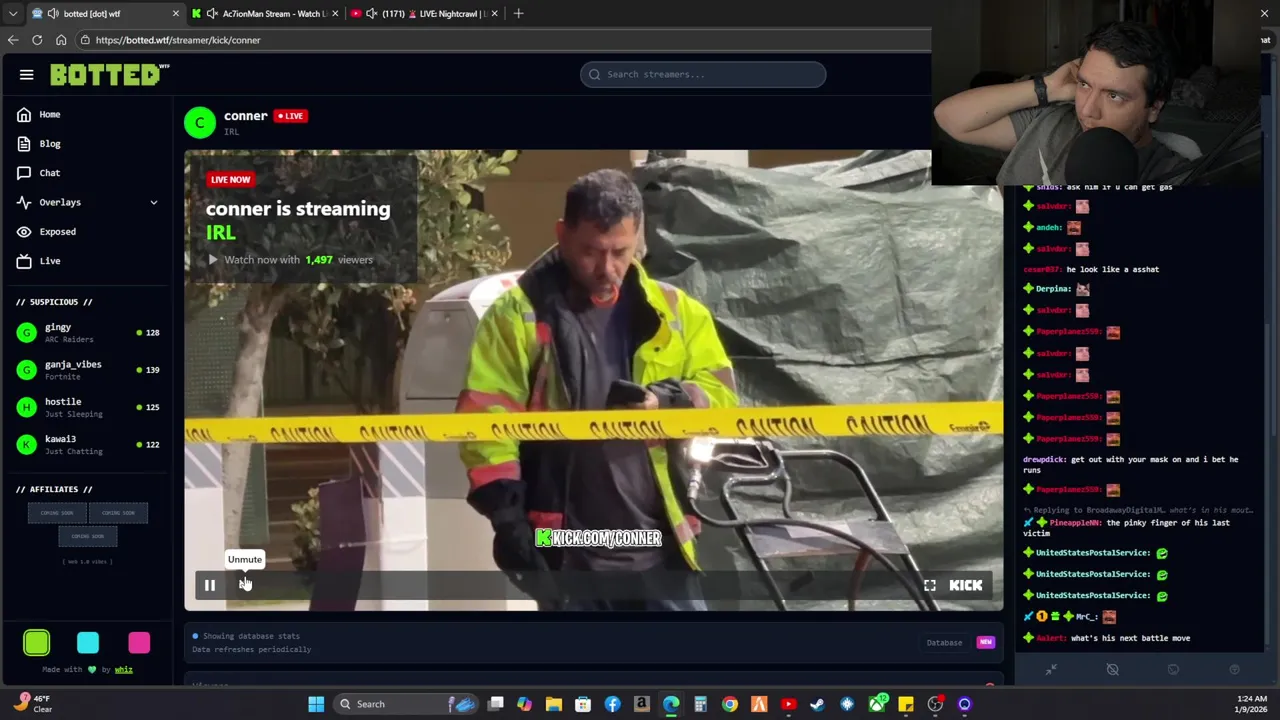The image size is (1280, 720).
Task: Pause the conner stream video
Action: [x=210, y=586]
